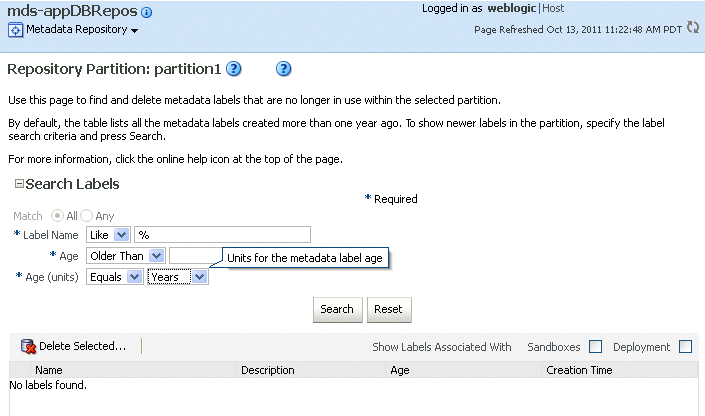Enable the Deployment checkbox
Image resolution: width=705 pixels, height=416 pixels.
point(685,347)
